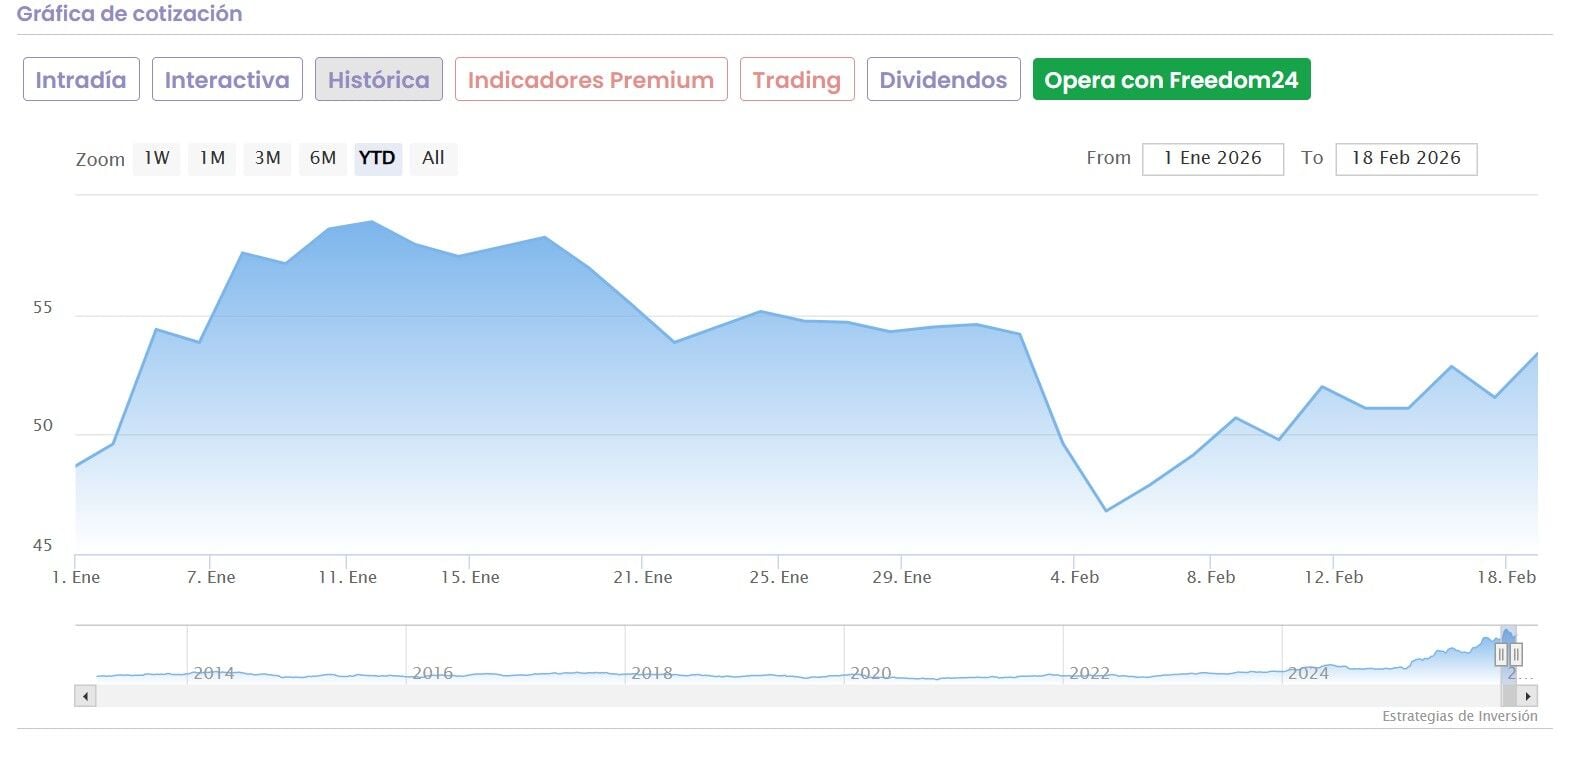The image size is (1594, 758).
Task: Open the Indicadores Premium tab
Action: 591,80
